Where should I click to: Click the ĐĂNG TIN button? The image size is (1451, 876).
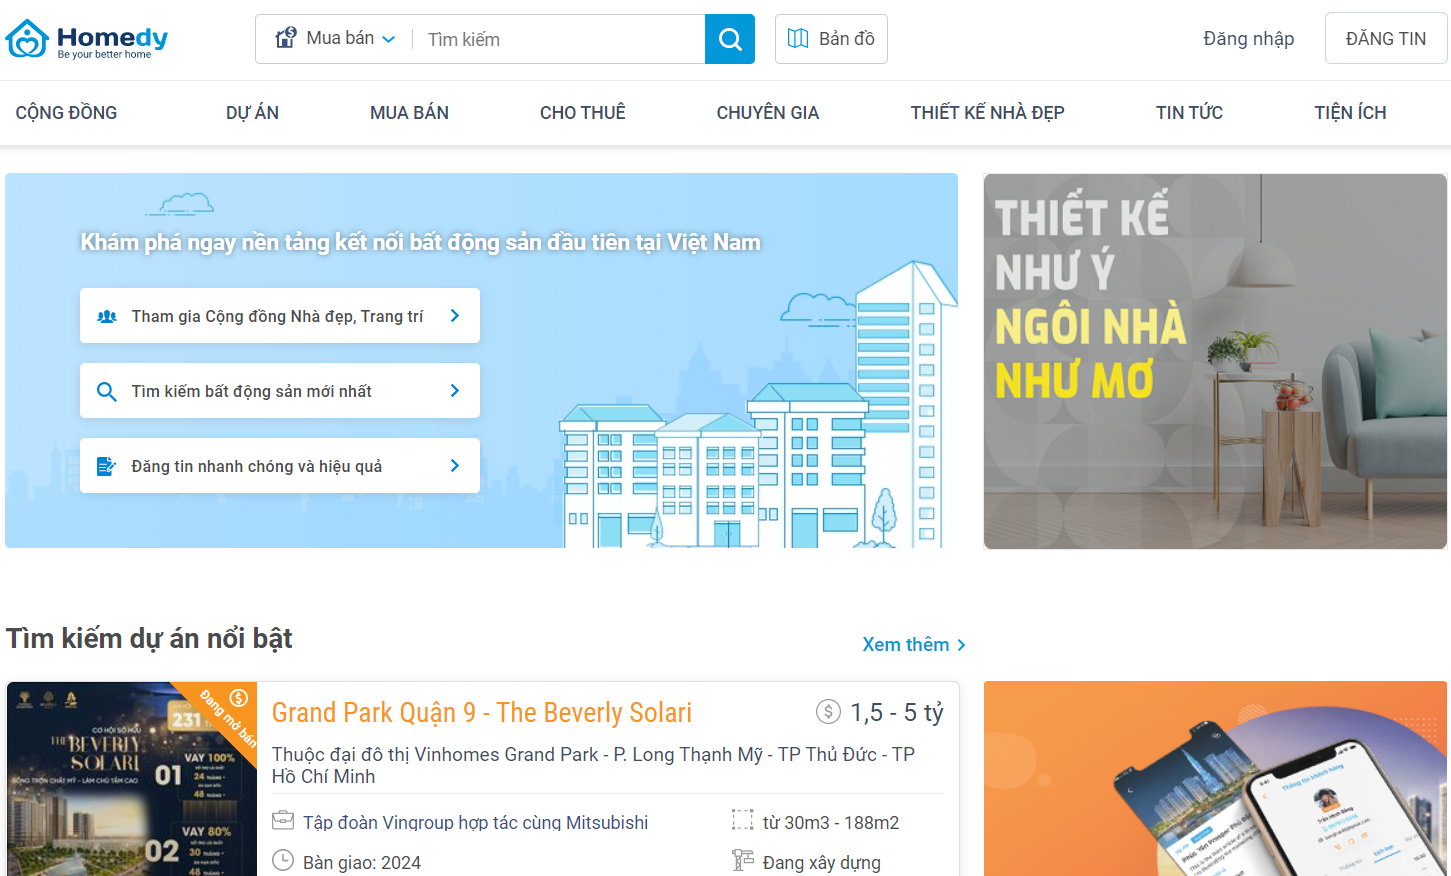click(1385, 39)
